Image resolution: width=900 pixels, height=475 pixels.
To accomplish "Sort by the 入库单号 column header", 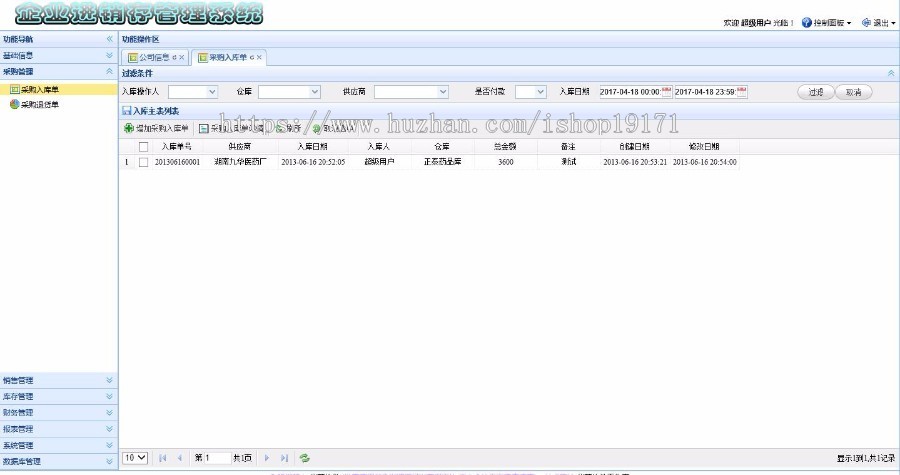I will tap(176, 147).
